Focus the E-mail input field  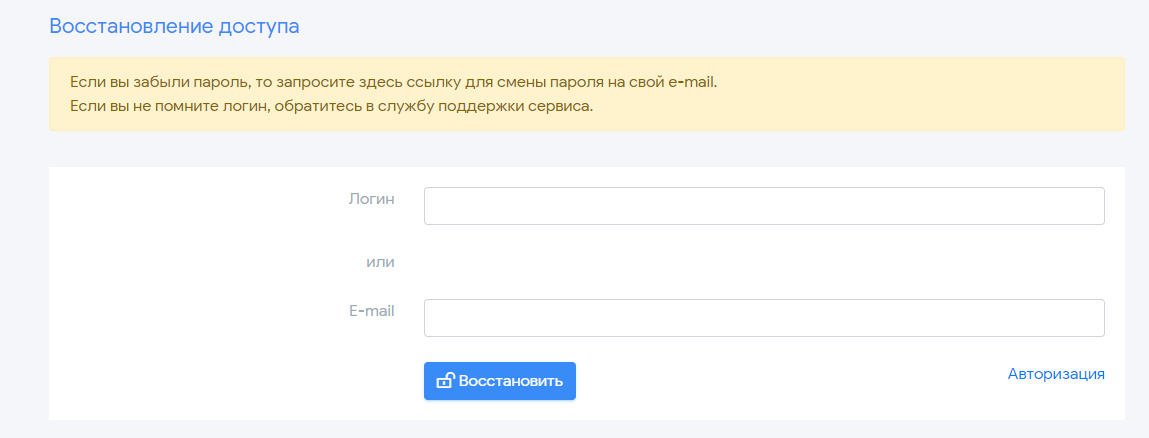click(x=764, y=318)
